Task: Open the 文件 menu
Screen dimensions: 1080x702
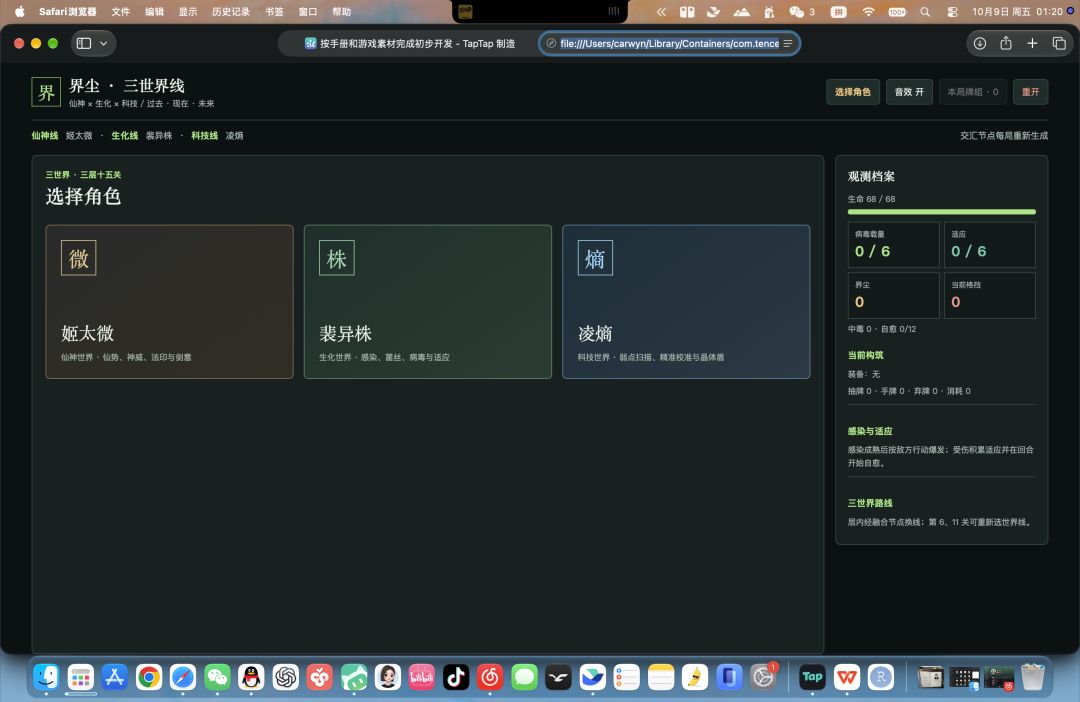Action: coord(121,12)
